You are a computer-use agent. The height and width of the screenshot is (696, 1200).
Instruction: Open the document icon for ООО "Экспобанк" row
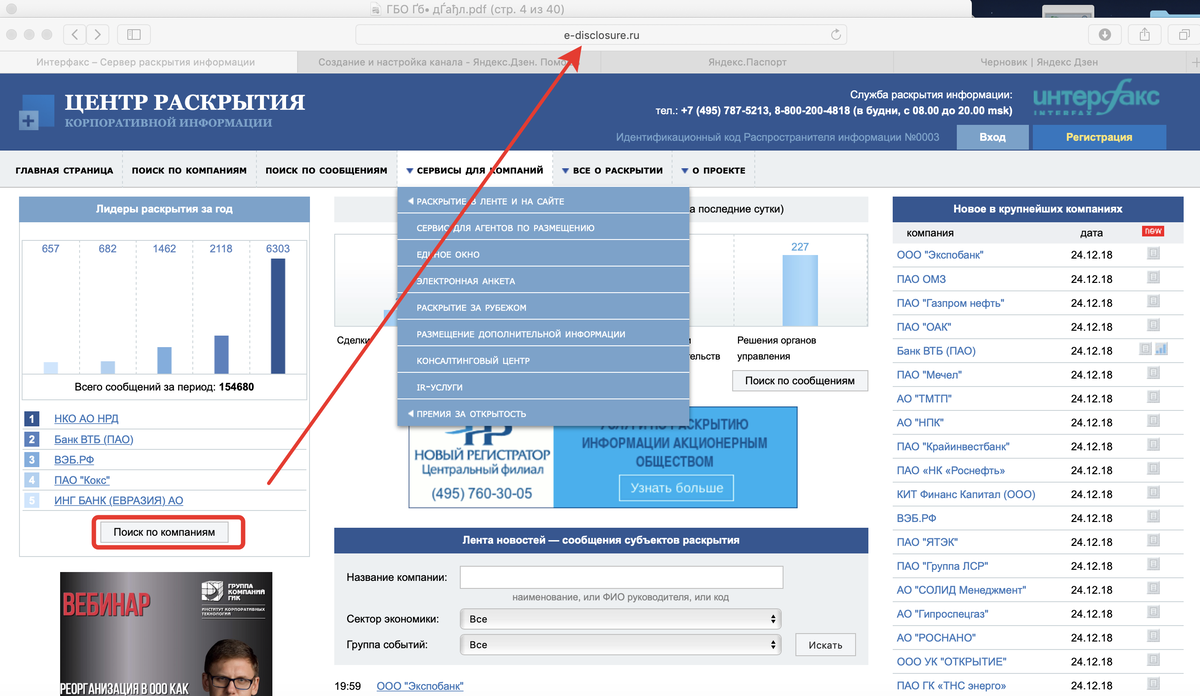[x=1153, y=254]
